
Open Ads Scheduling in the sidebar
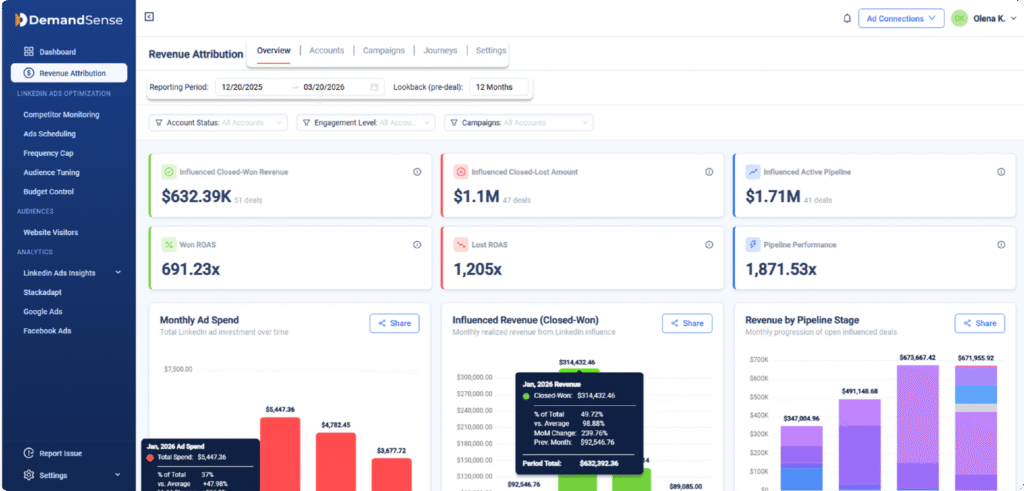[x=50, y=134]
